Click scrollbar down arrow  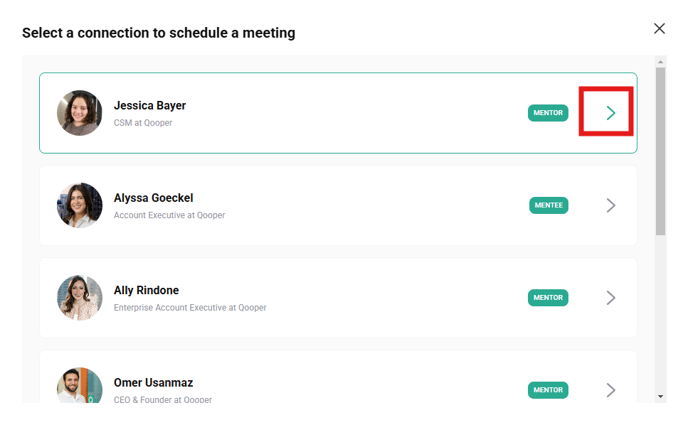pyautogui.click(x=661, y=396)
